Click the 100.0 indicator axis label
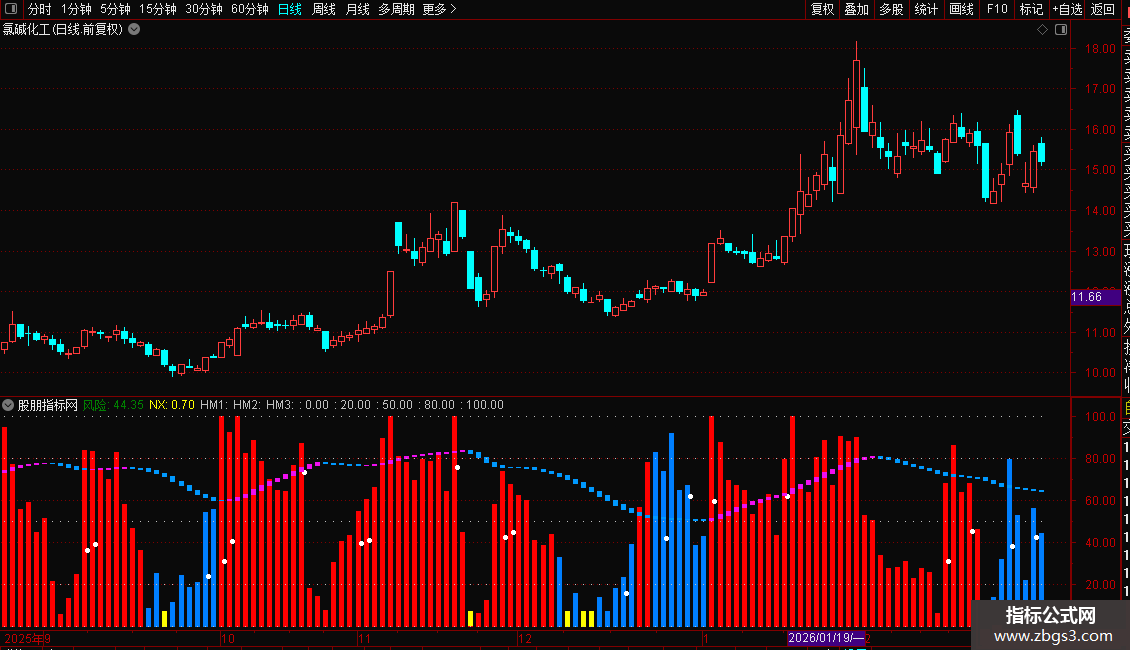 click(x=1100, y=417)
